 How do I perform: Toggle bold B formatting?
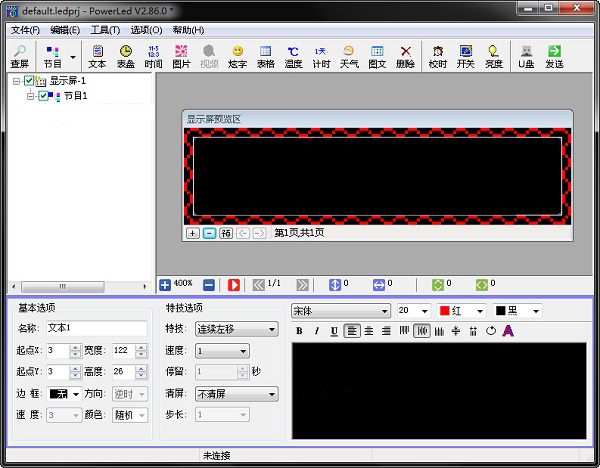[299, 331]
